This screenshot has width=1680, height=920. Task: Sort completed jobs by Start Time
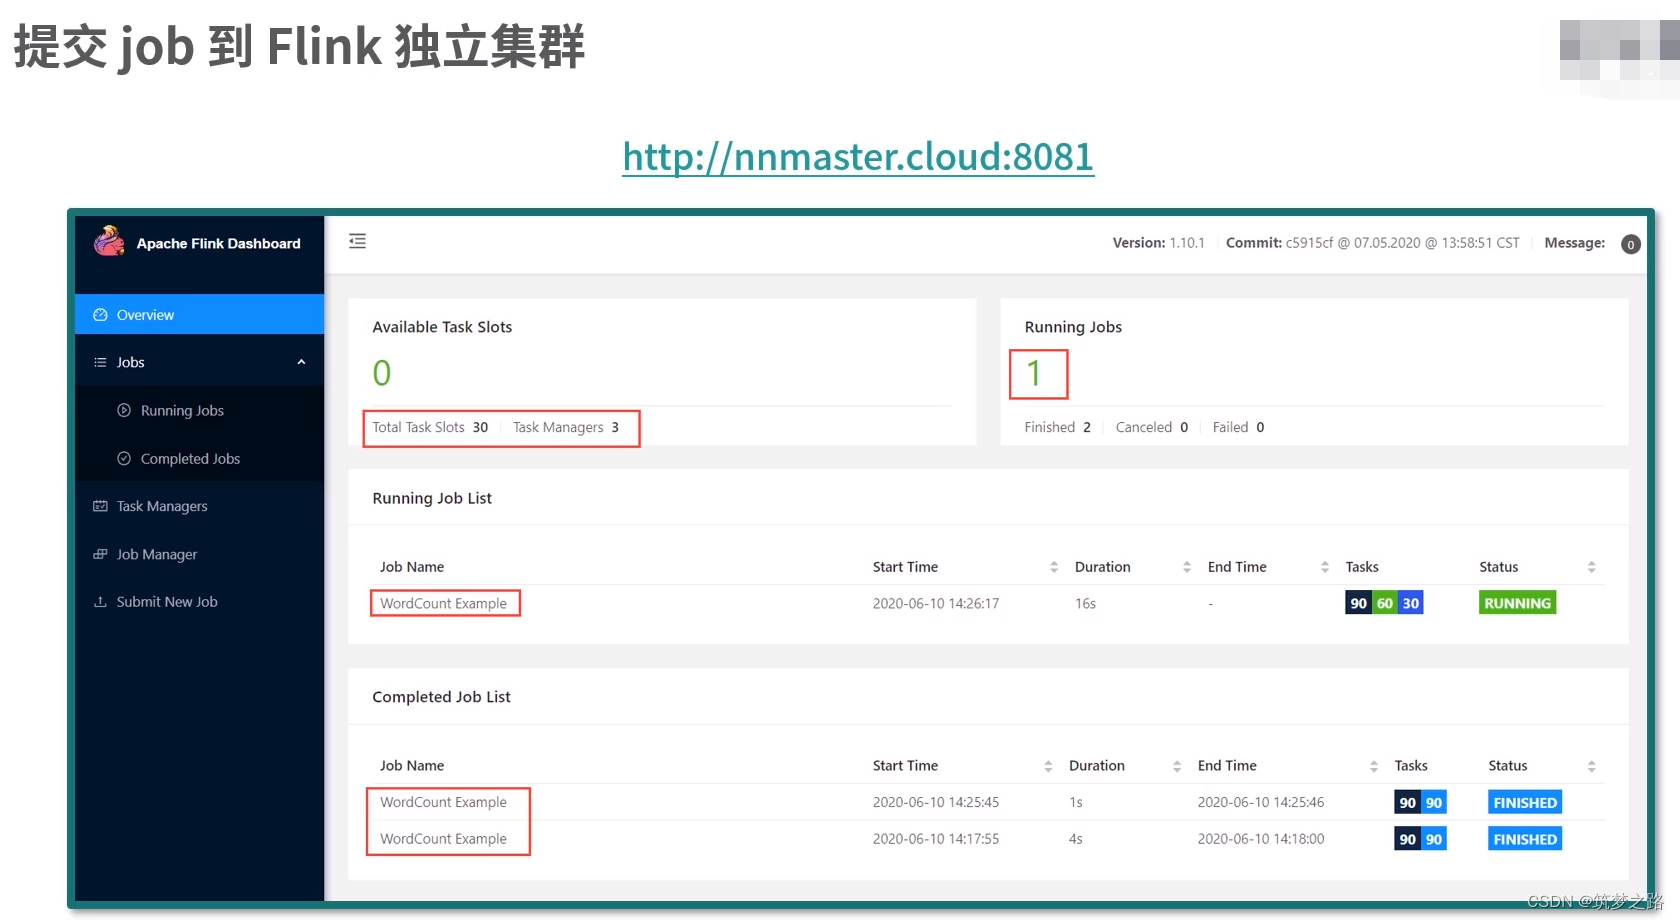click(x=1048, y=766)
